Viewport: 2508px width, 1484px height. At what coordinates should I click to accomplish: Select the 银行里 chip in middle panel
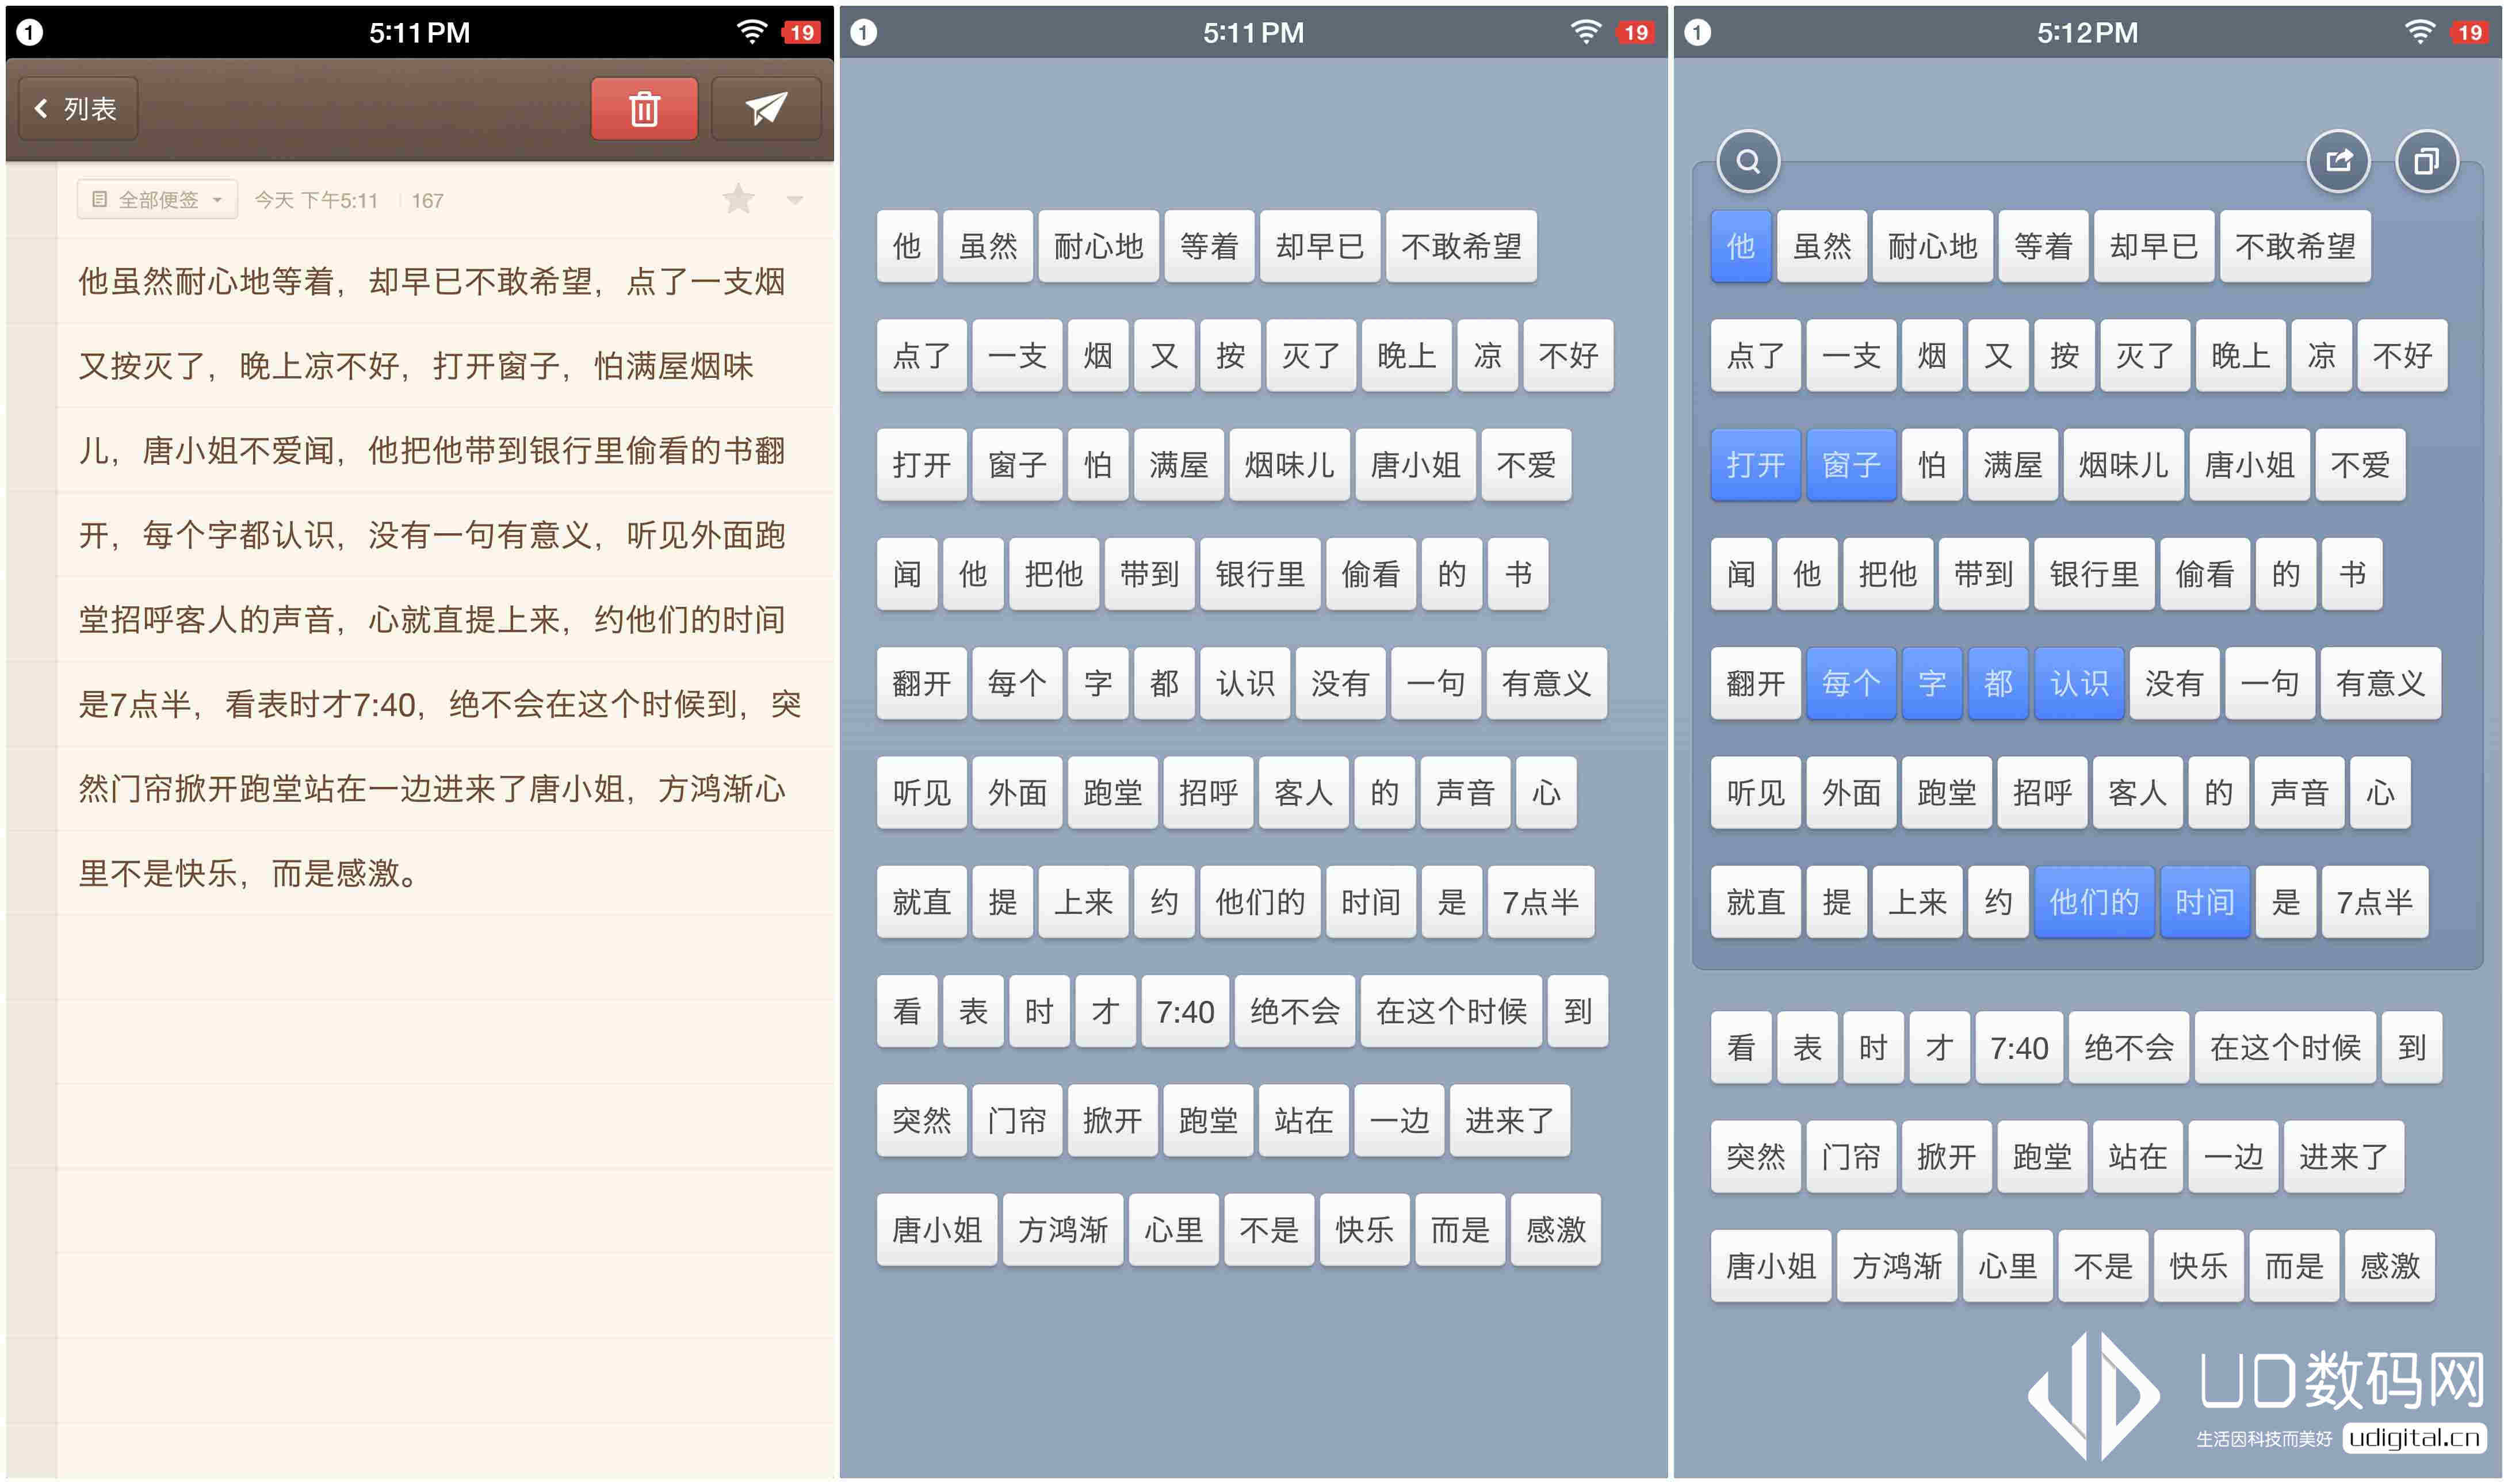(1260, 574)
